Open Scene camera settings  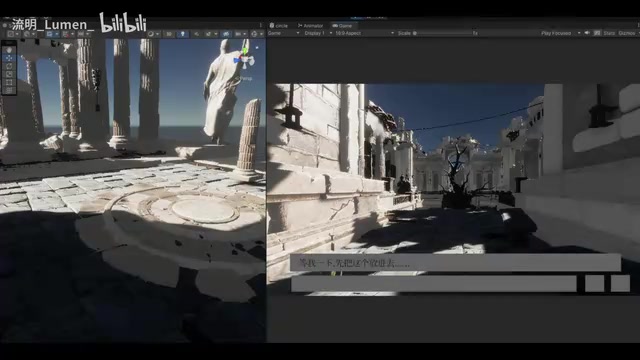240,34
